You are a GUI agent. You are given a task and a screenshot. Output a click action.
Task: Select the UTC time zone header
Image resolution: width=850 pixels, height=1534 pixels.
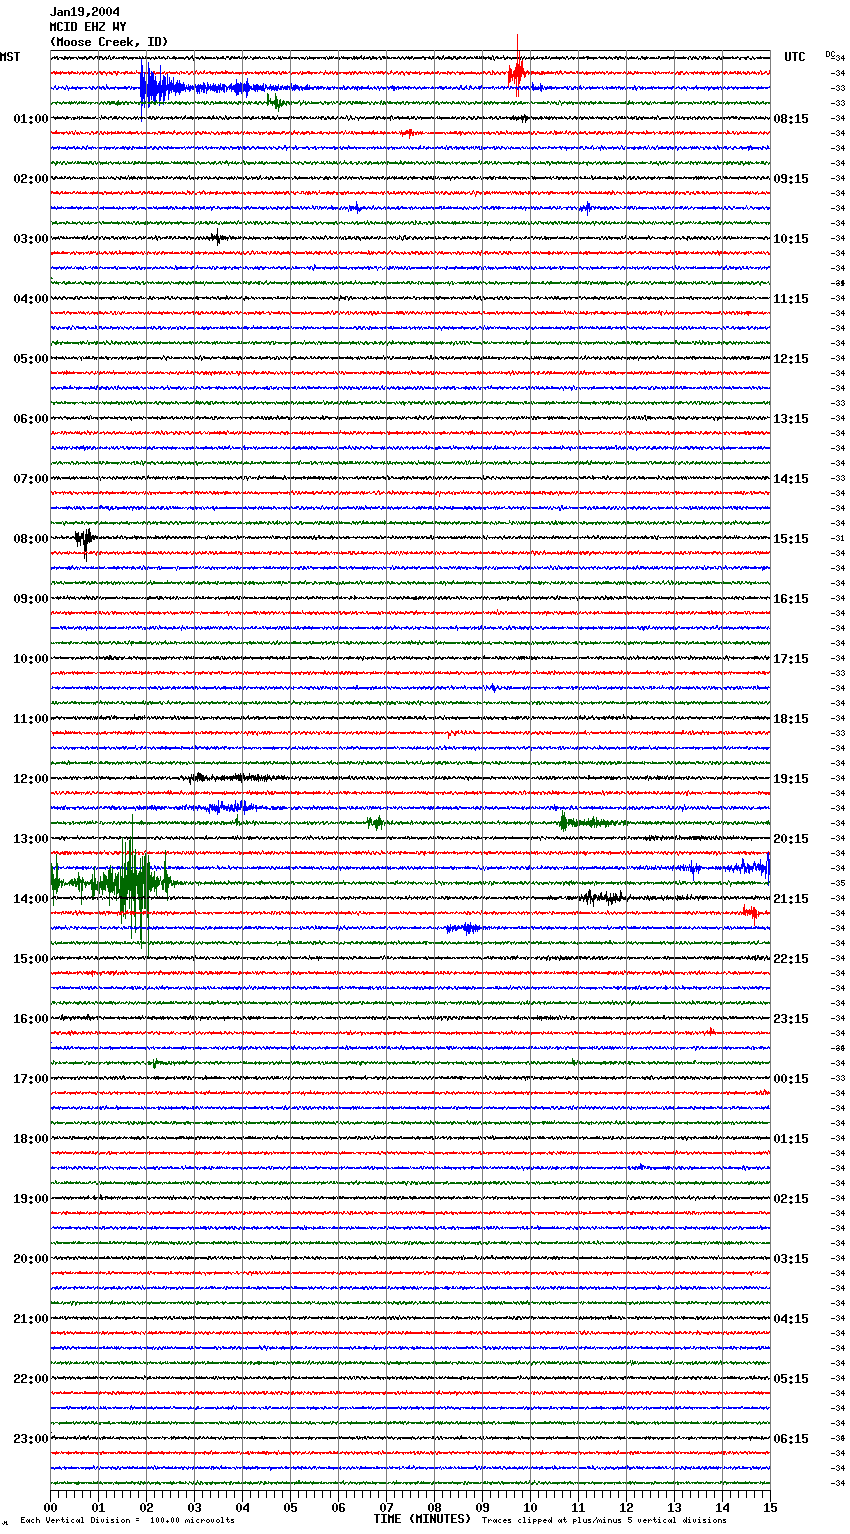794,57
